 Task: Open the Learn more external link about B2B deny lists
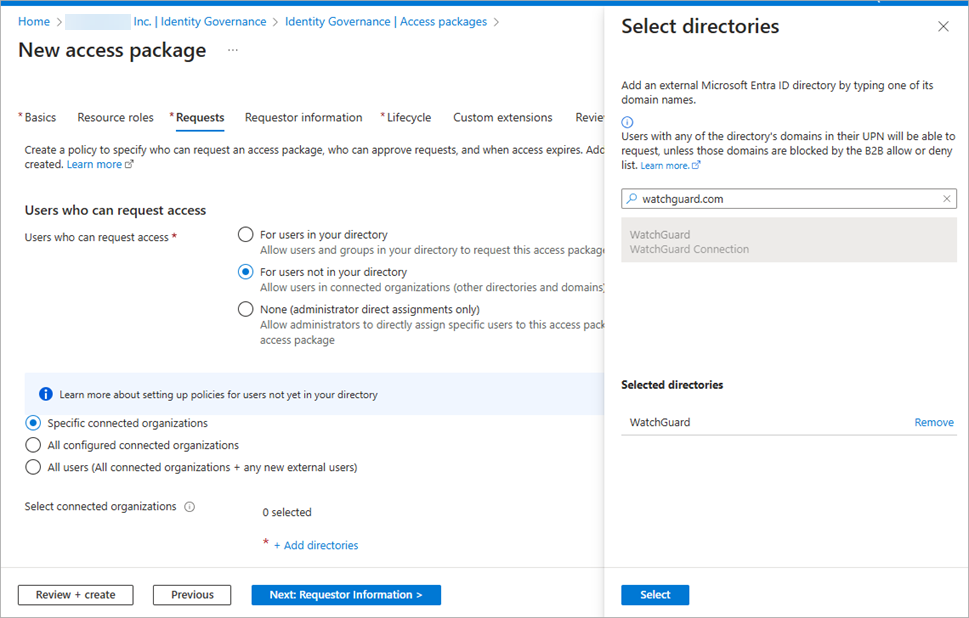(665, 165)
